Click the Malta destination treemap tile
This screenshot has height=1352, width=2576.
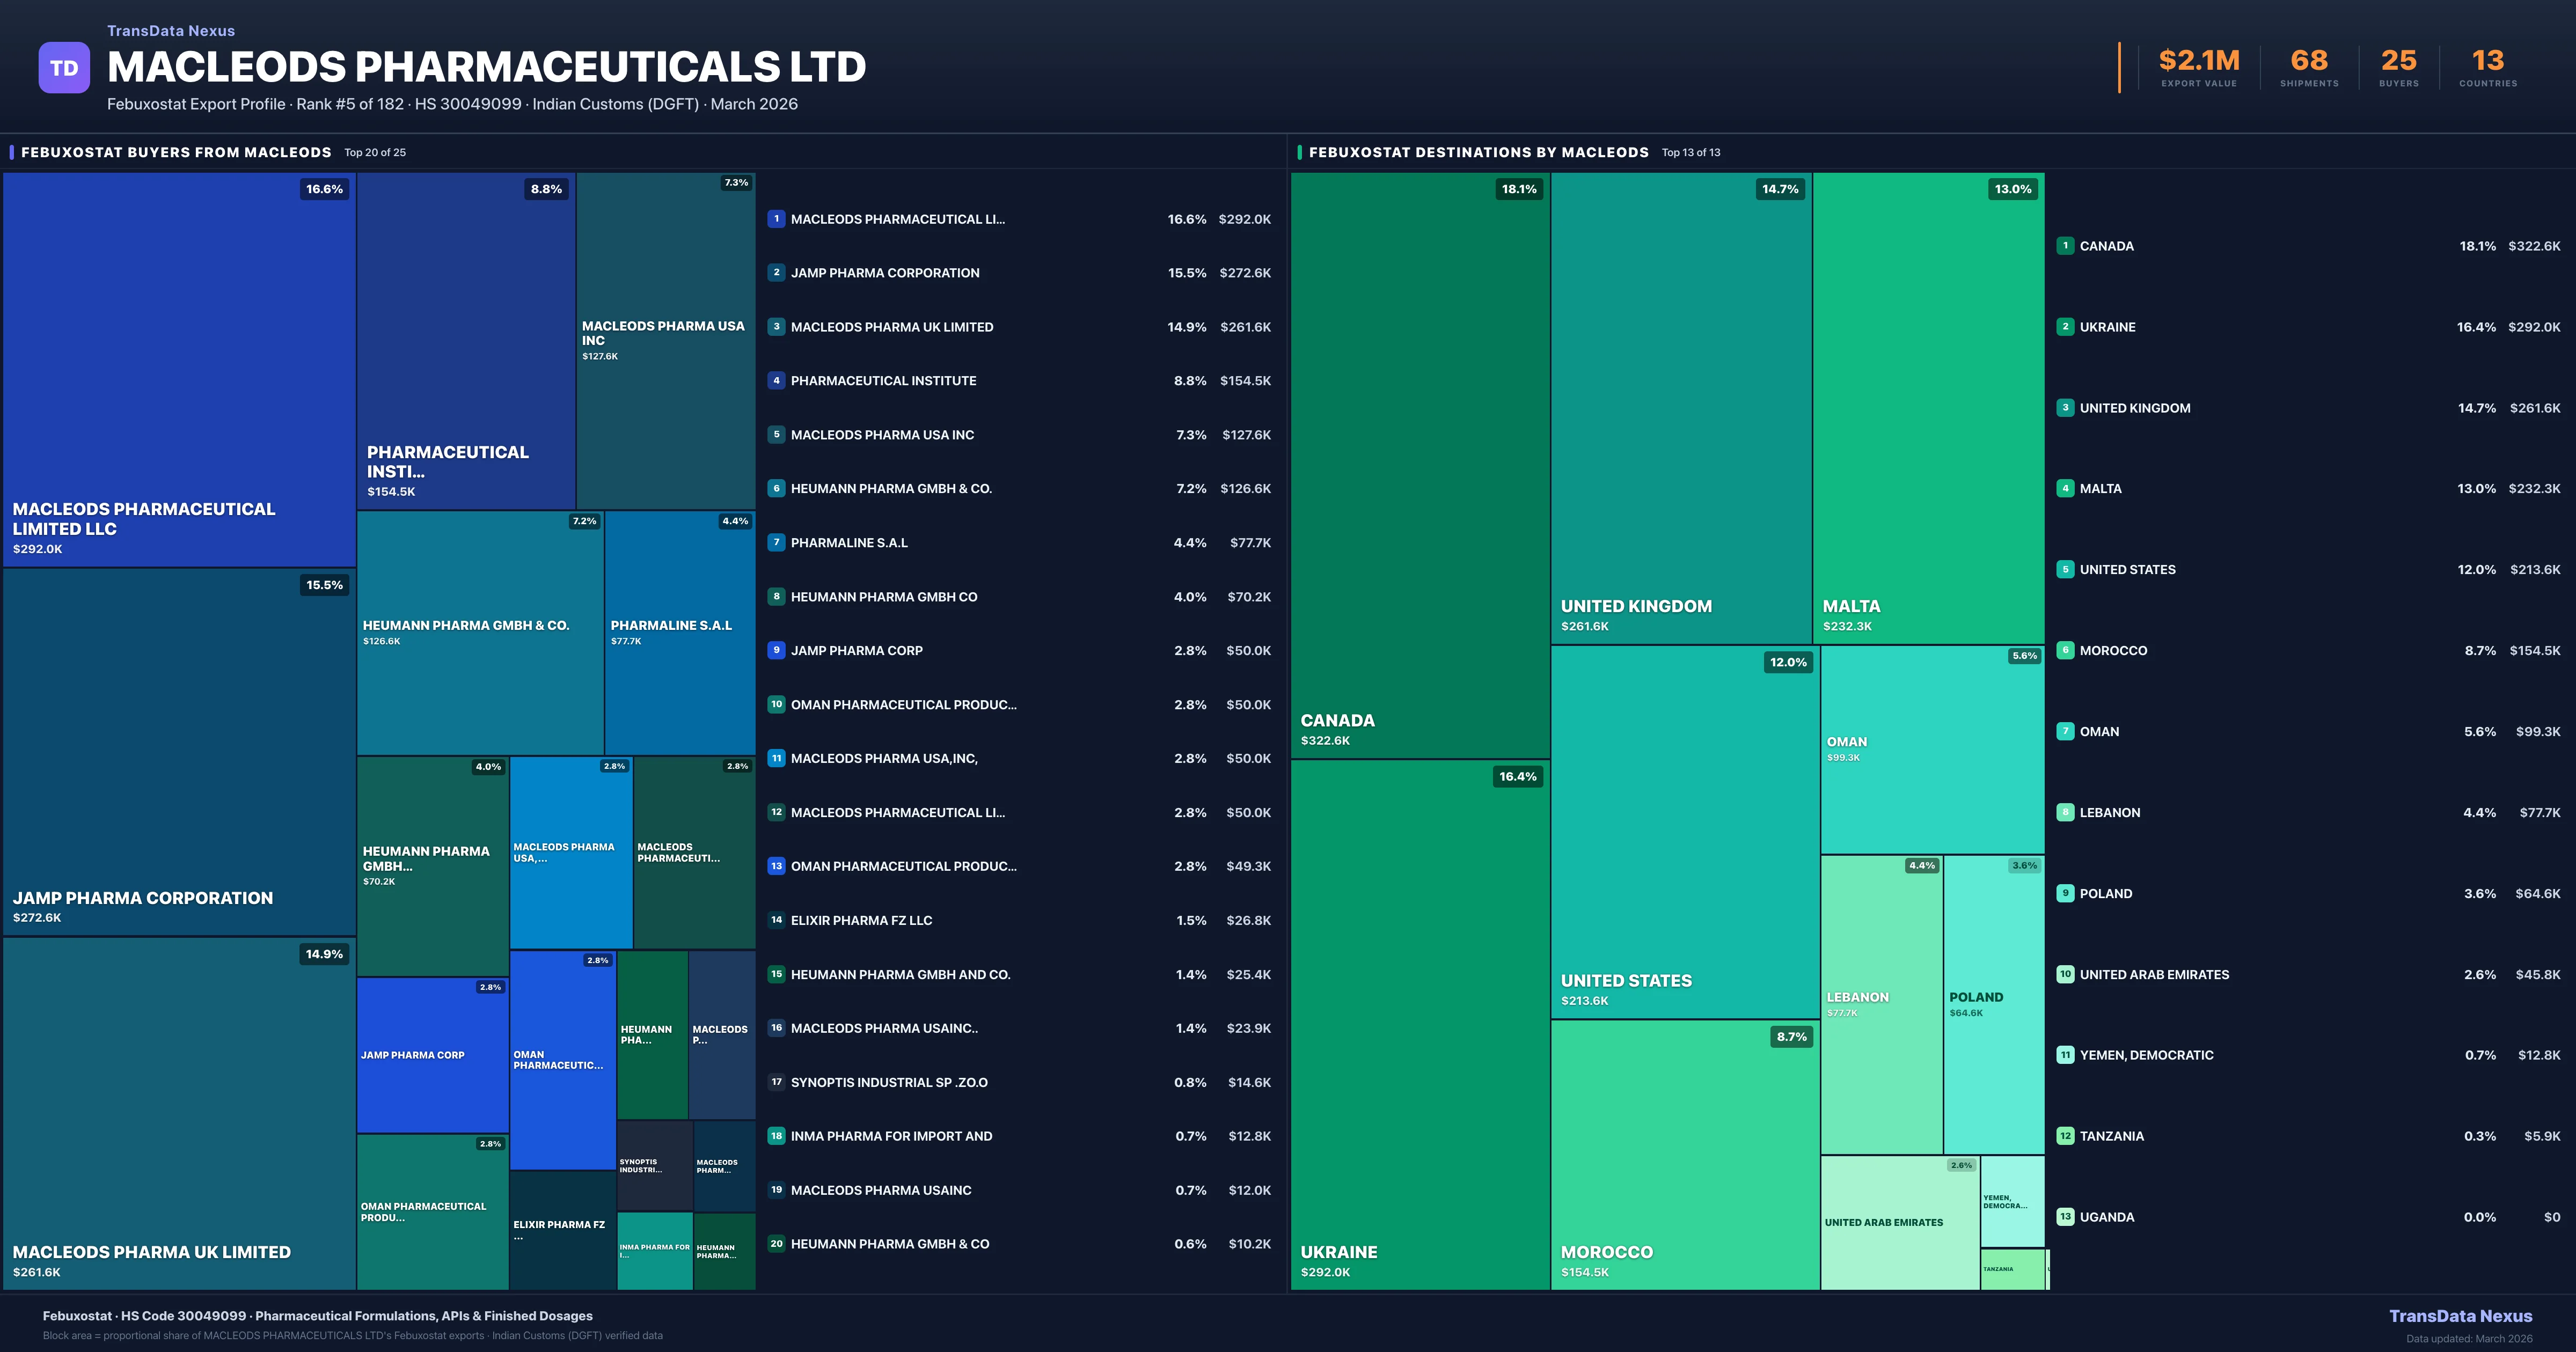(1928, 408)
